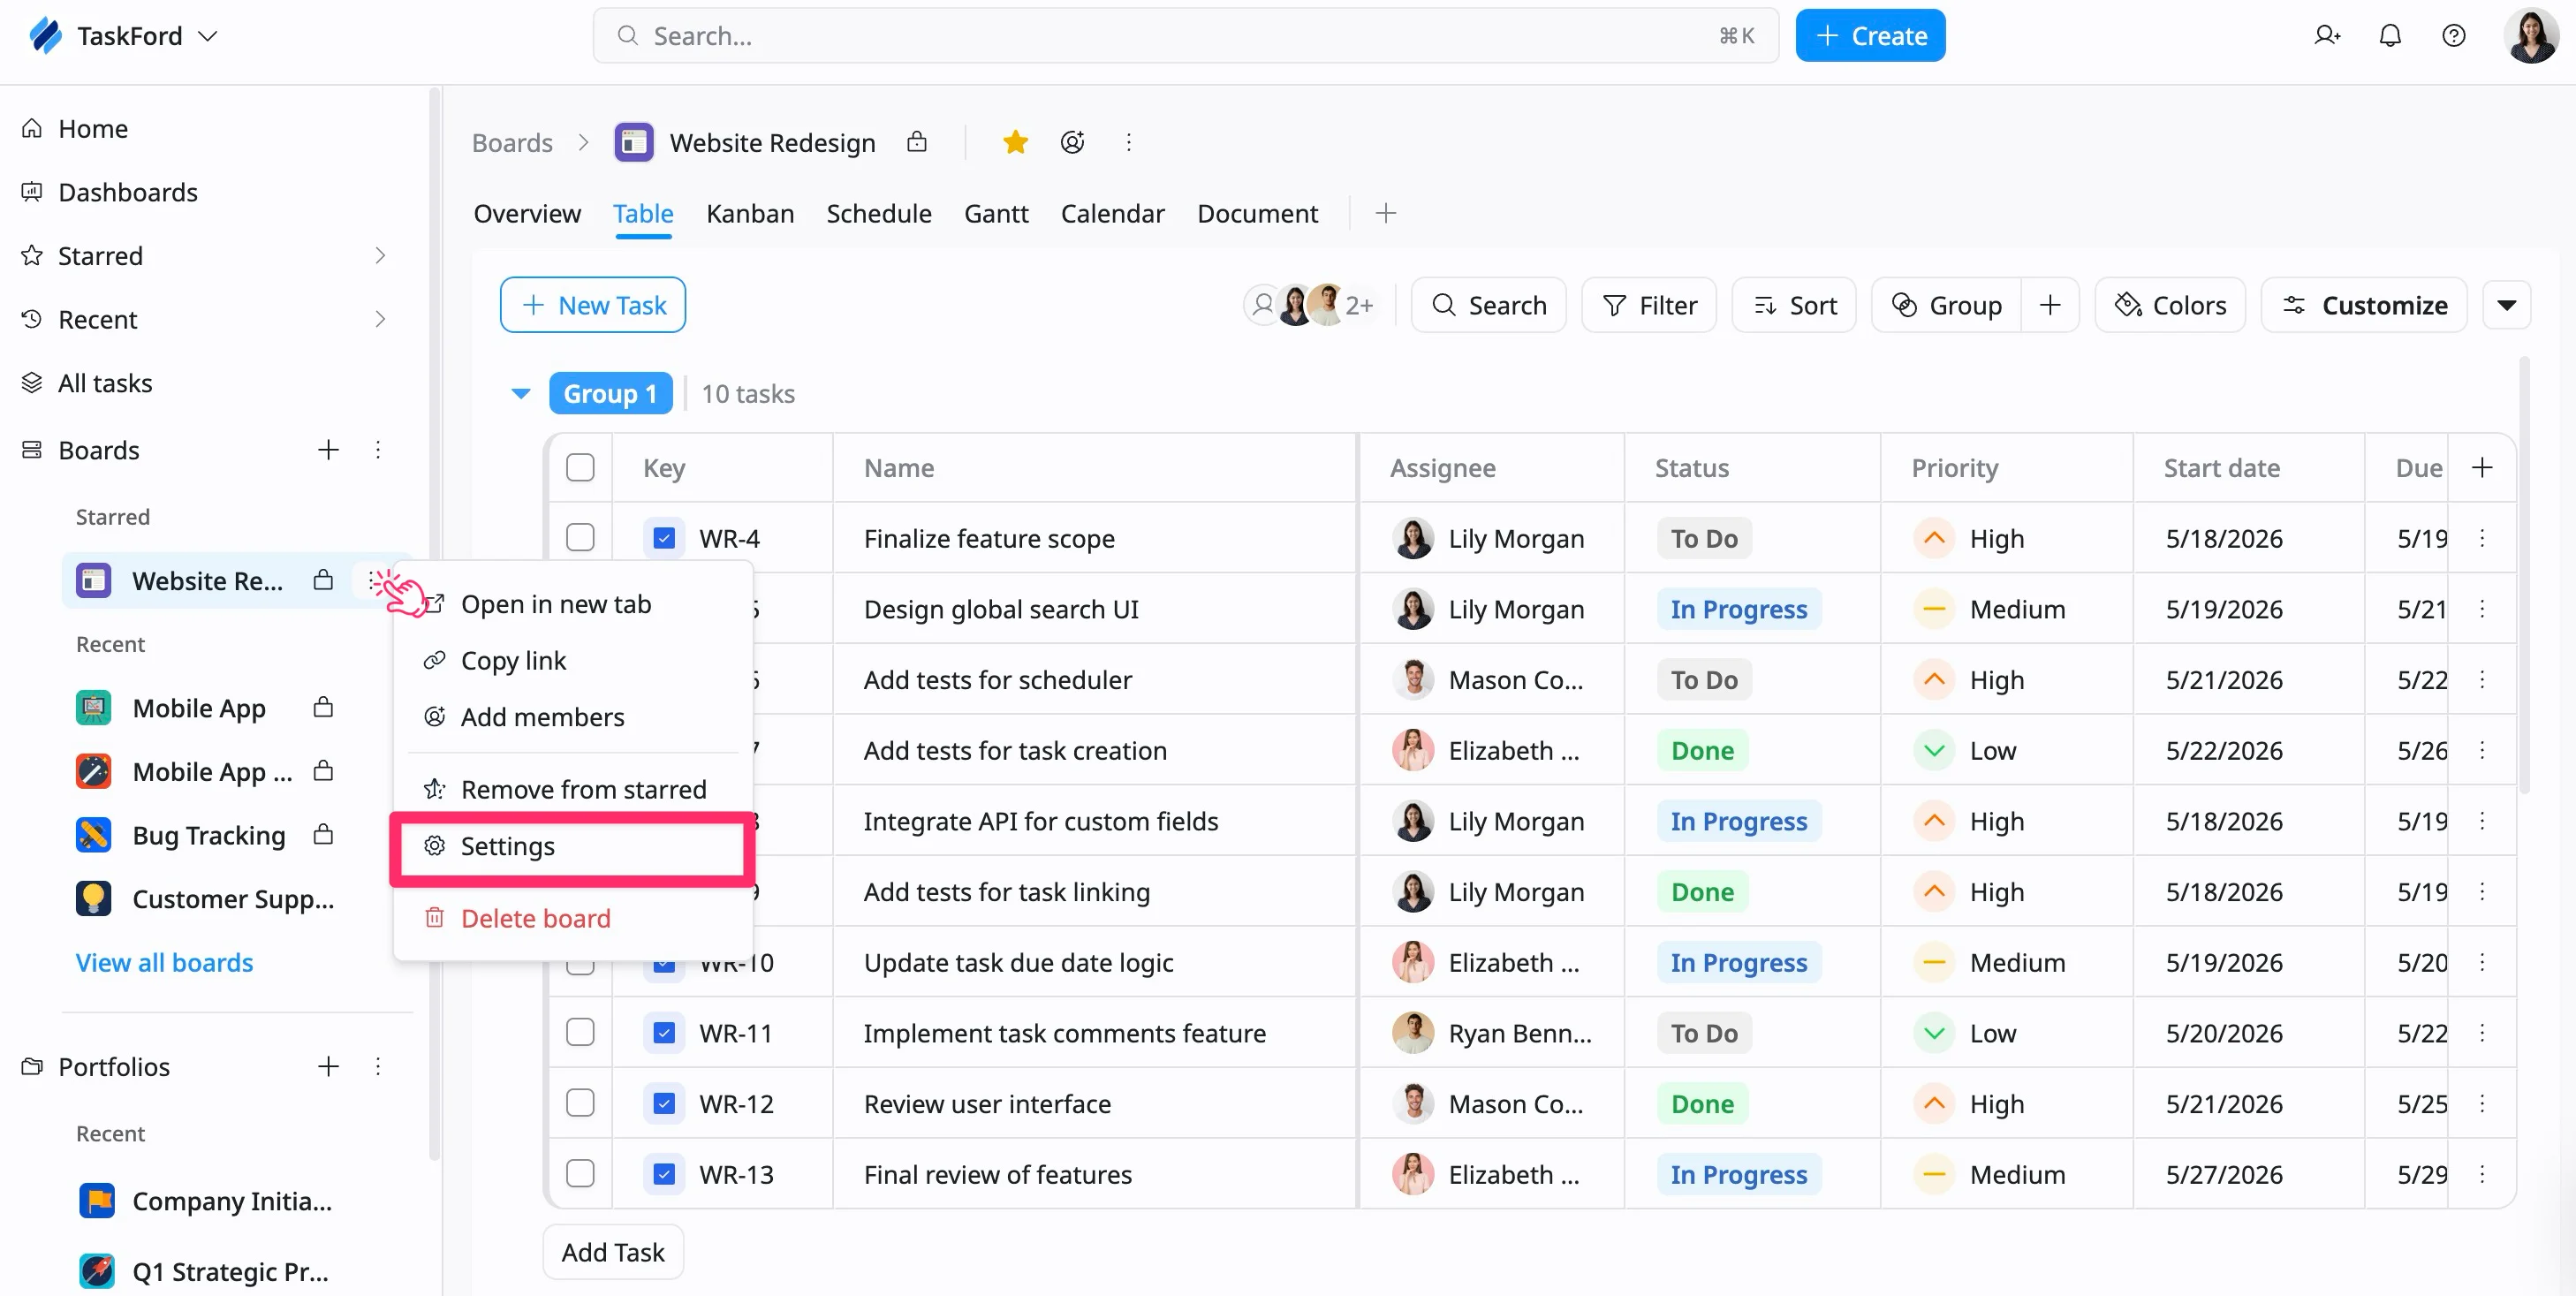Click the Group 1 blue label
The image size is (2576, 1296).
(x=610, y=393)
